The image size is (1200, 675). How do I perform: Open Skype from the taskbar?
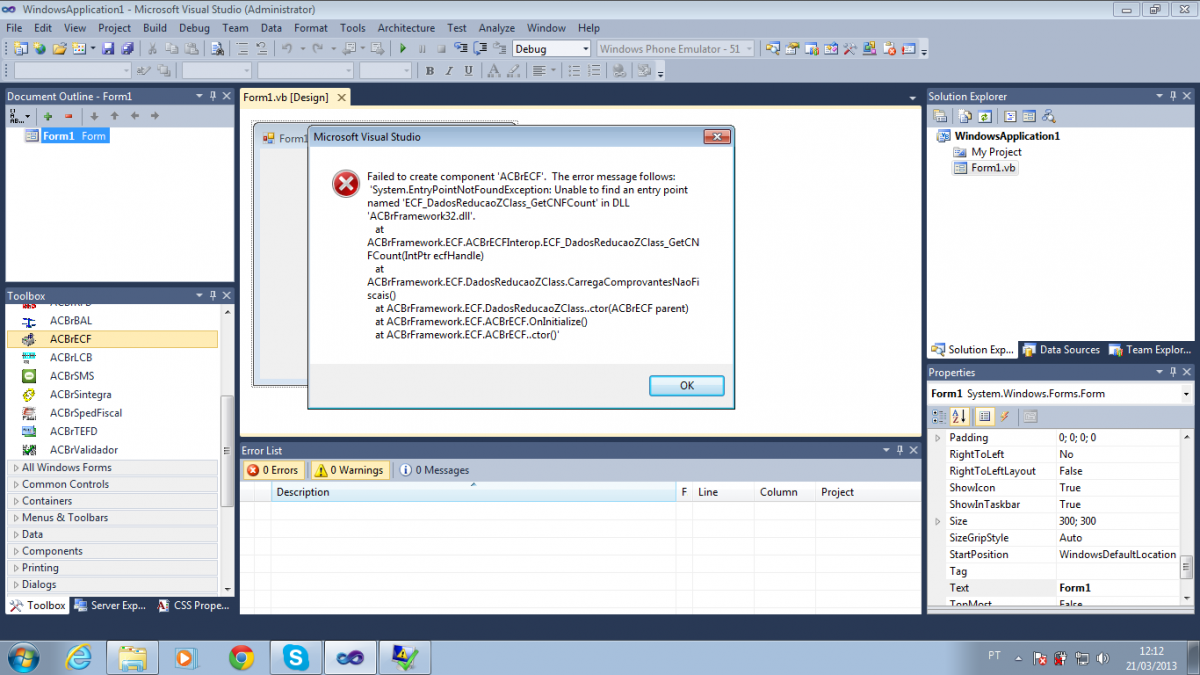click(295, 657)
